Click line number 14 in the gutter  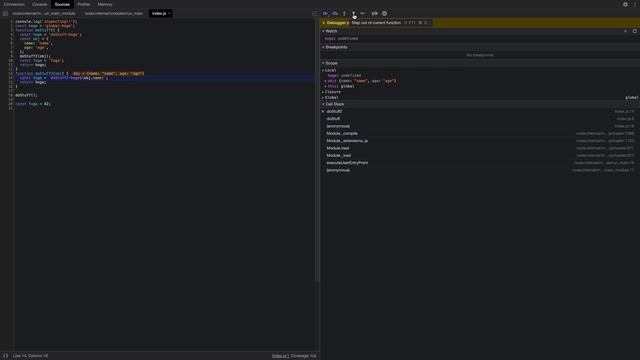(11, 78)
